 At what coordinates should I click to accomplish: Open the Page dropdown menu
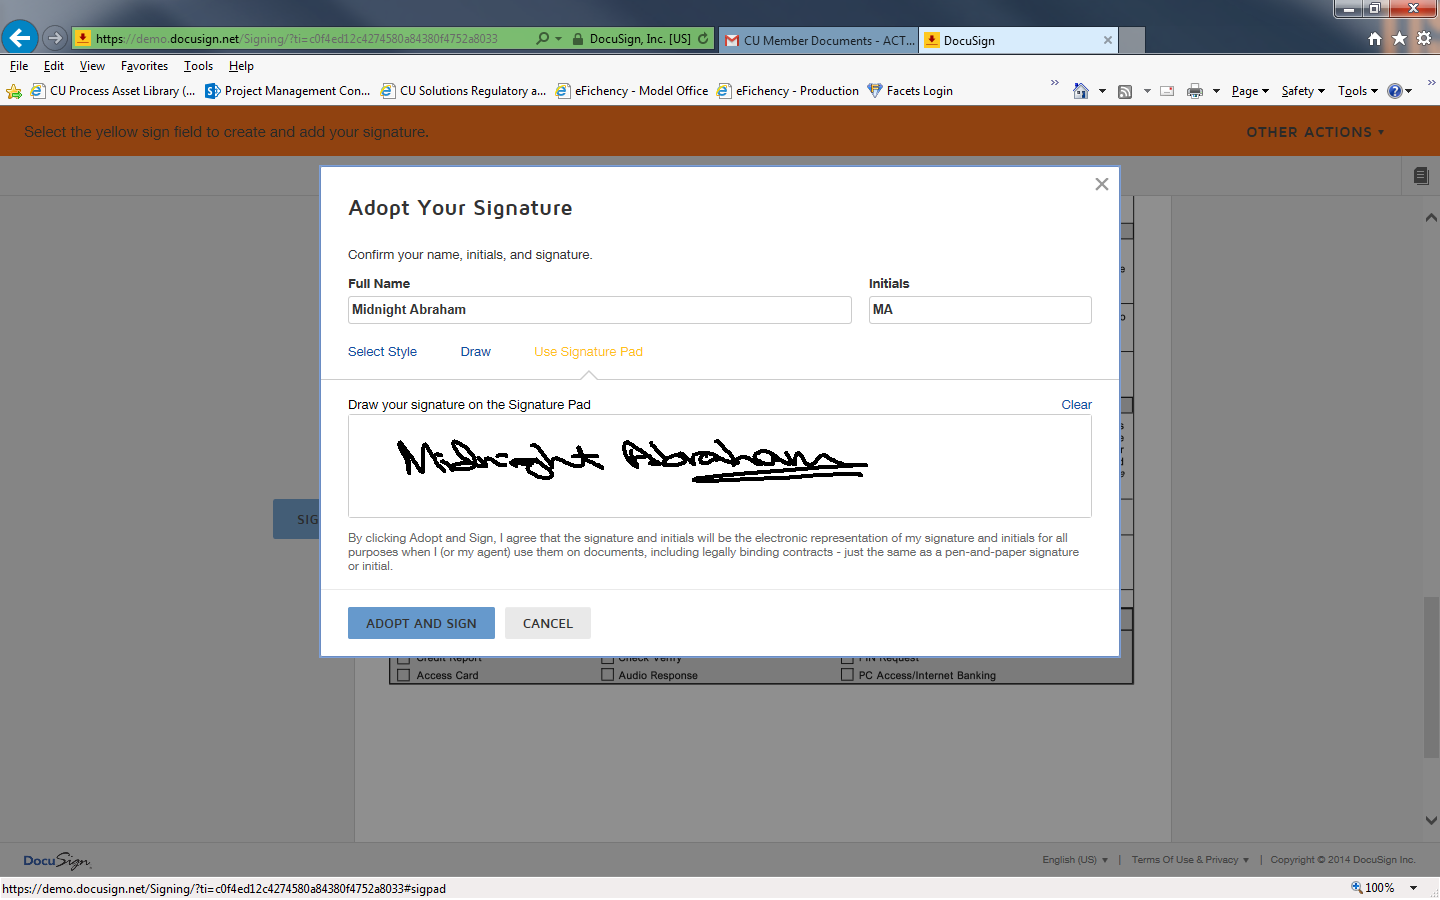coord(1250,91)
